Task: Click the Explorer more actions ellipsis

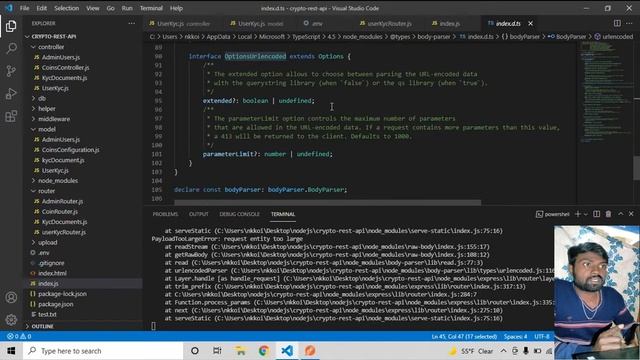Action: click(131, 23)
